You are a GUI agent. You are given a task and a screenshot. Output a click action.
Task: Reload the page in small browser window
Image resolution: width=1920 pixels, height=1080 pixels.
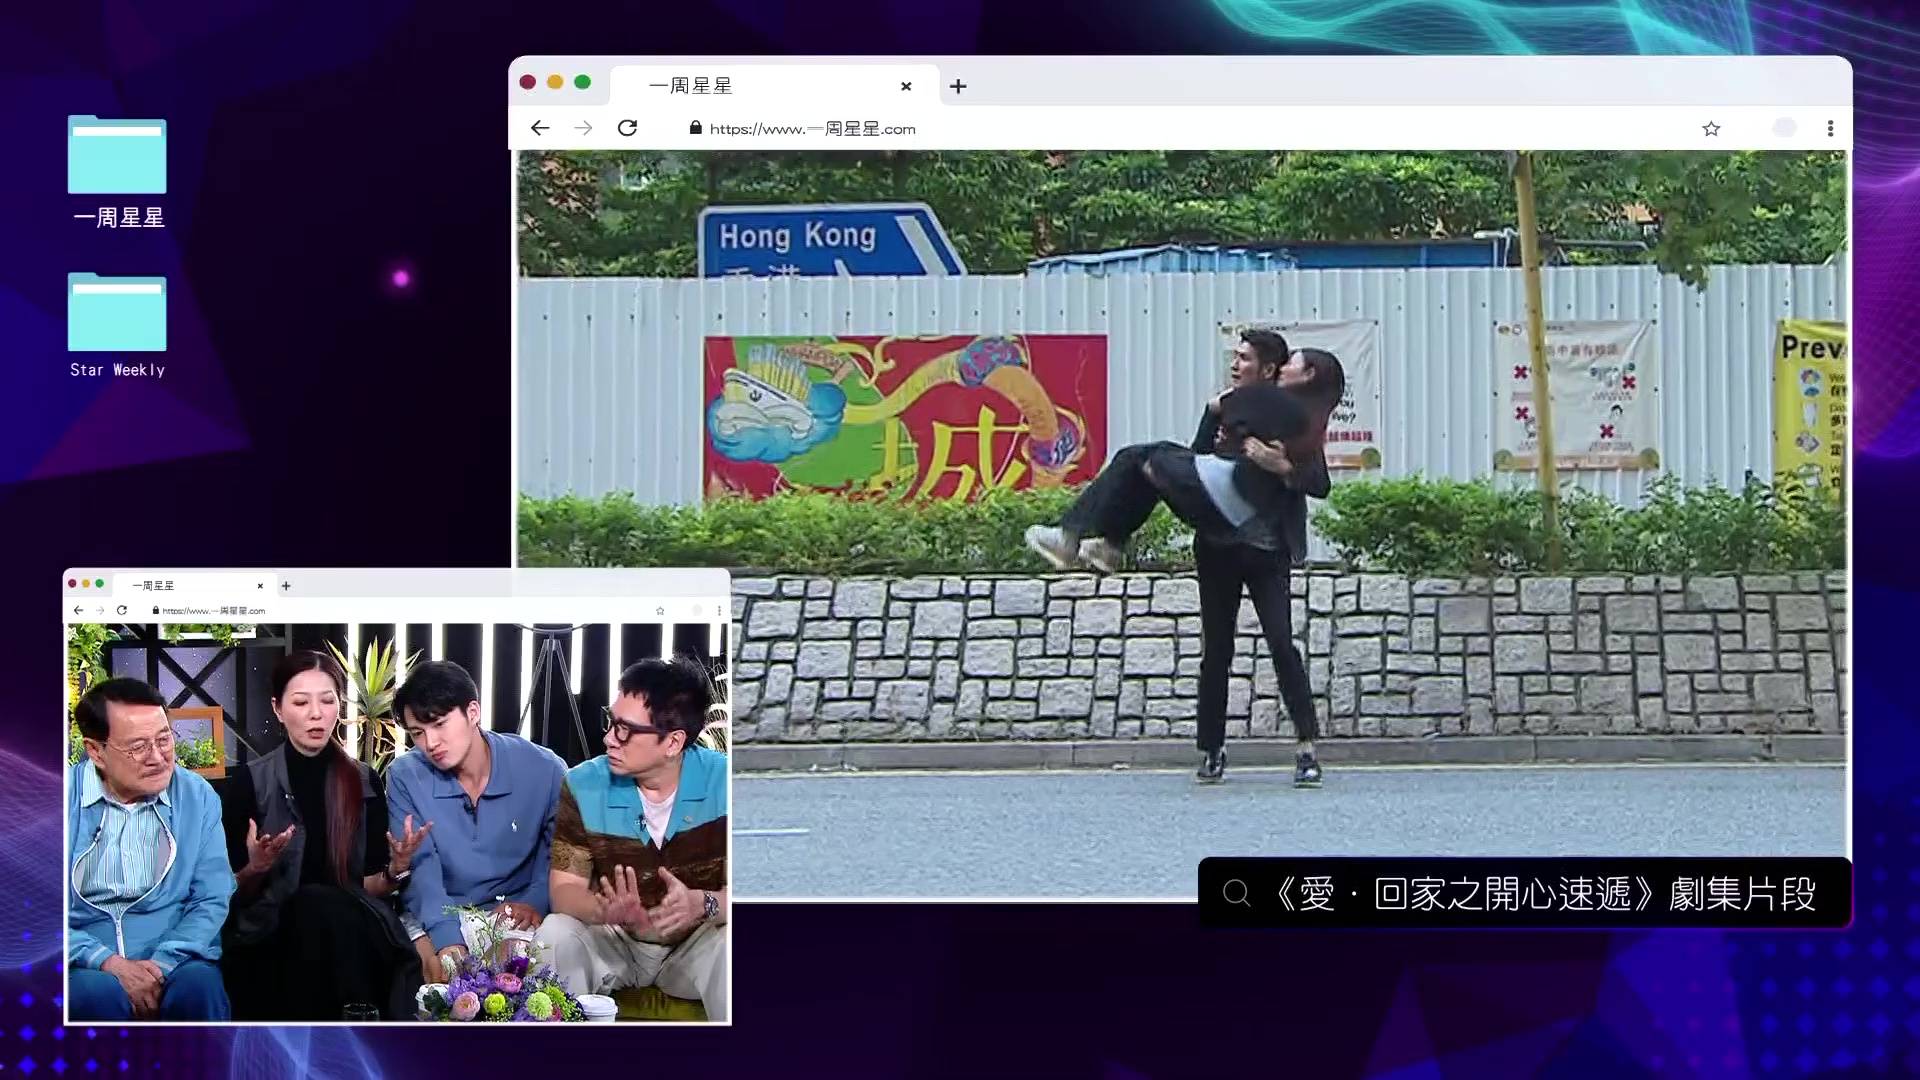[122, 610]
